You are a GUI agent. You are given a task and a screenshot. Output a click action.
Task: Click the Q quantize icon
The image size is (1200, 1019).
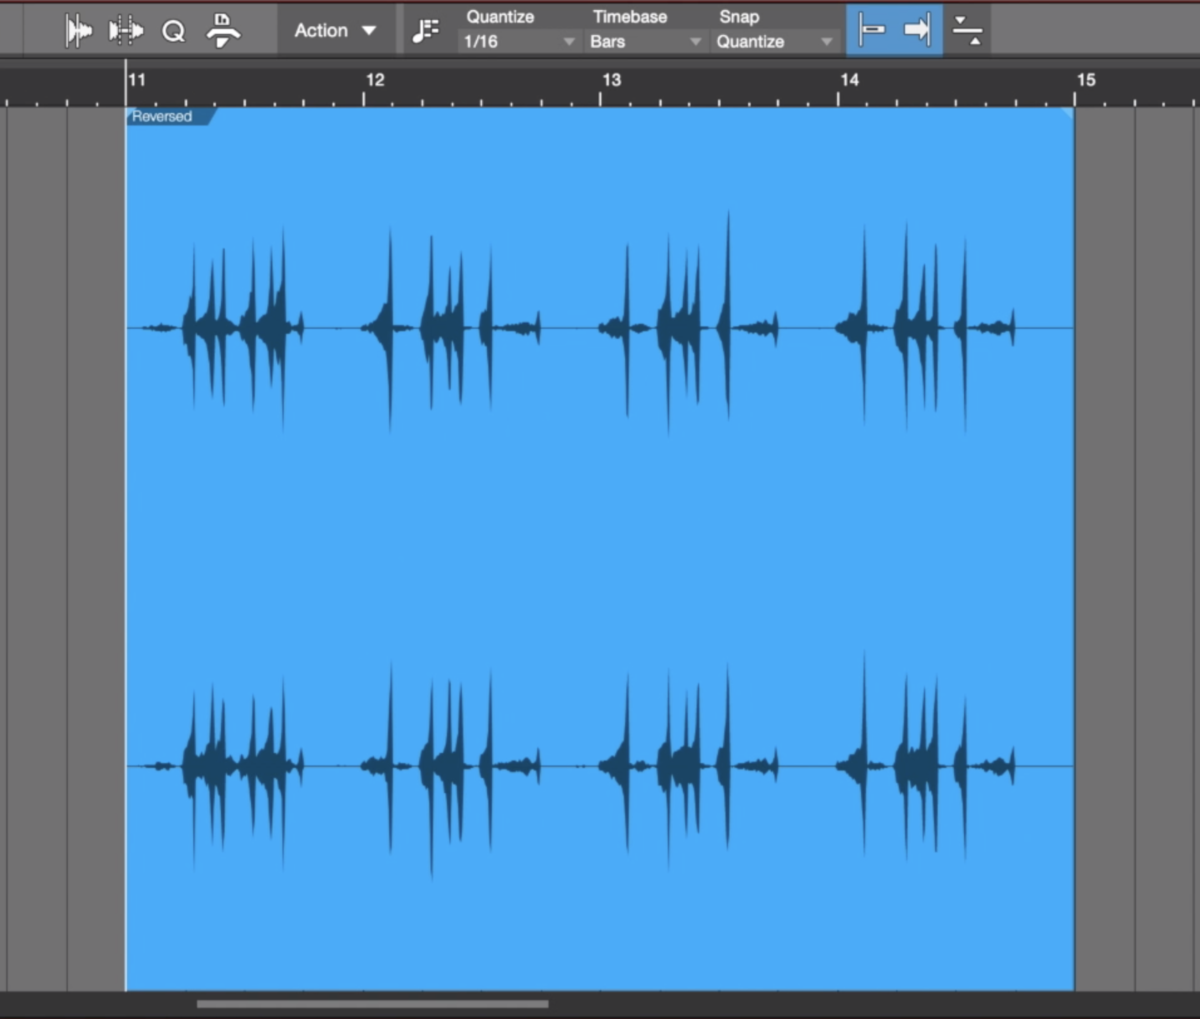[173, 31]
